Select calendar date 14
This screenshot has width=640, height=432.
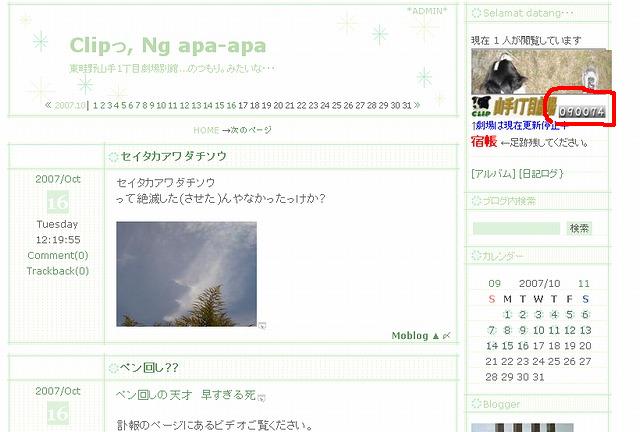click(x=492, y=346)
